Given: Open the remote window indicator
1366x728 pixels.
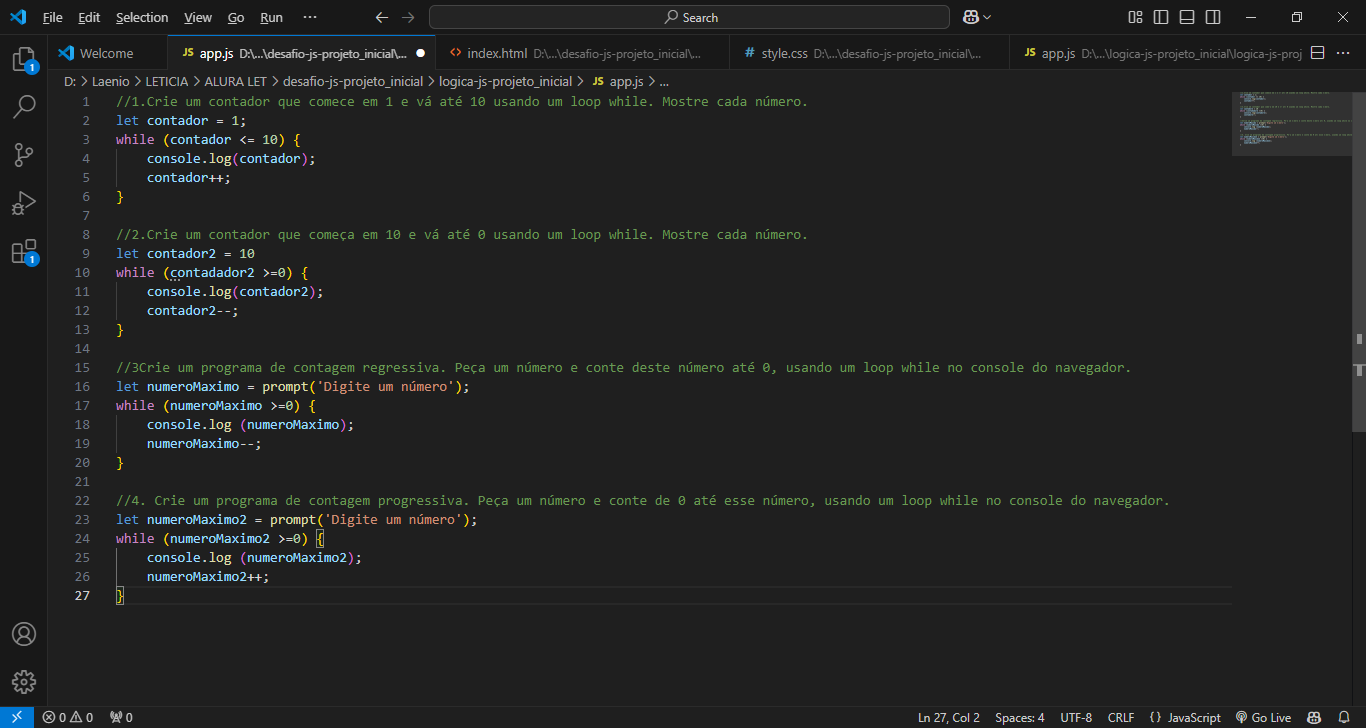Looking at the screenshot, I should [x=17, y=717].
